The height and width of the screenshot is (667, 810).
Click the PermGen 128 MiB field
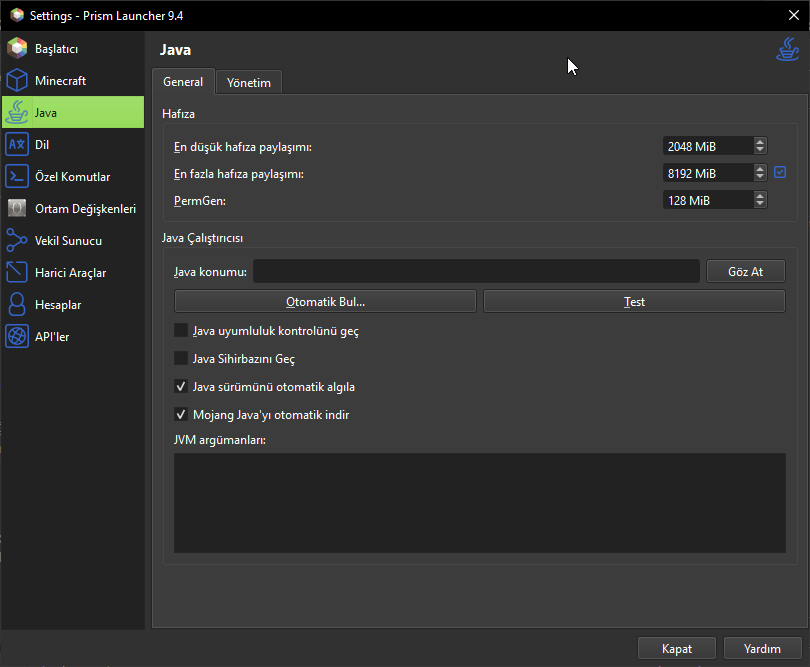click(x=708, y=200)
